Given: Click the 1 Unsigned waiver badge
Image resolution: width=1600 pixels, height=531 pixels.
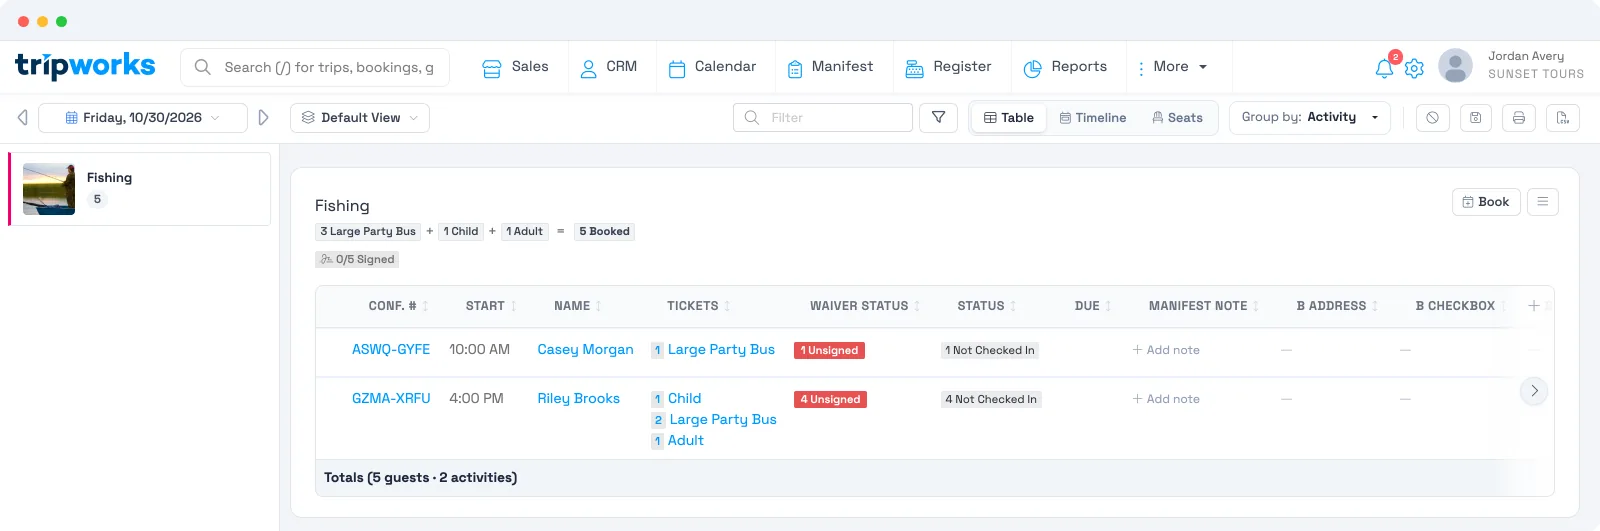Looking at the screenshot, I should point(829,351).
